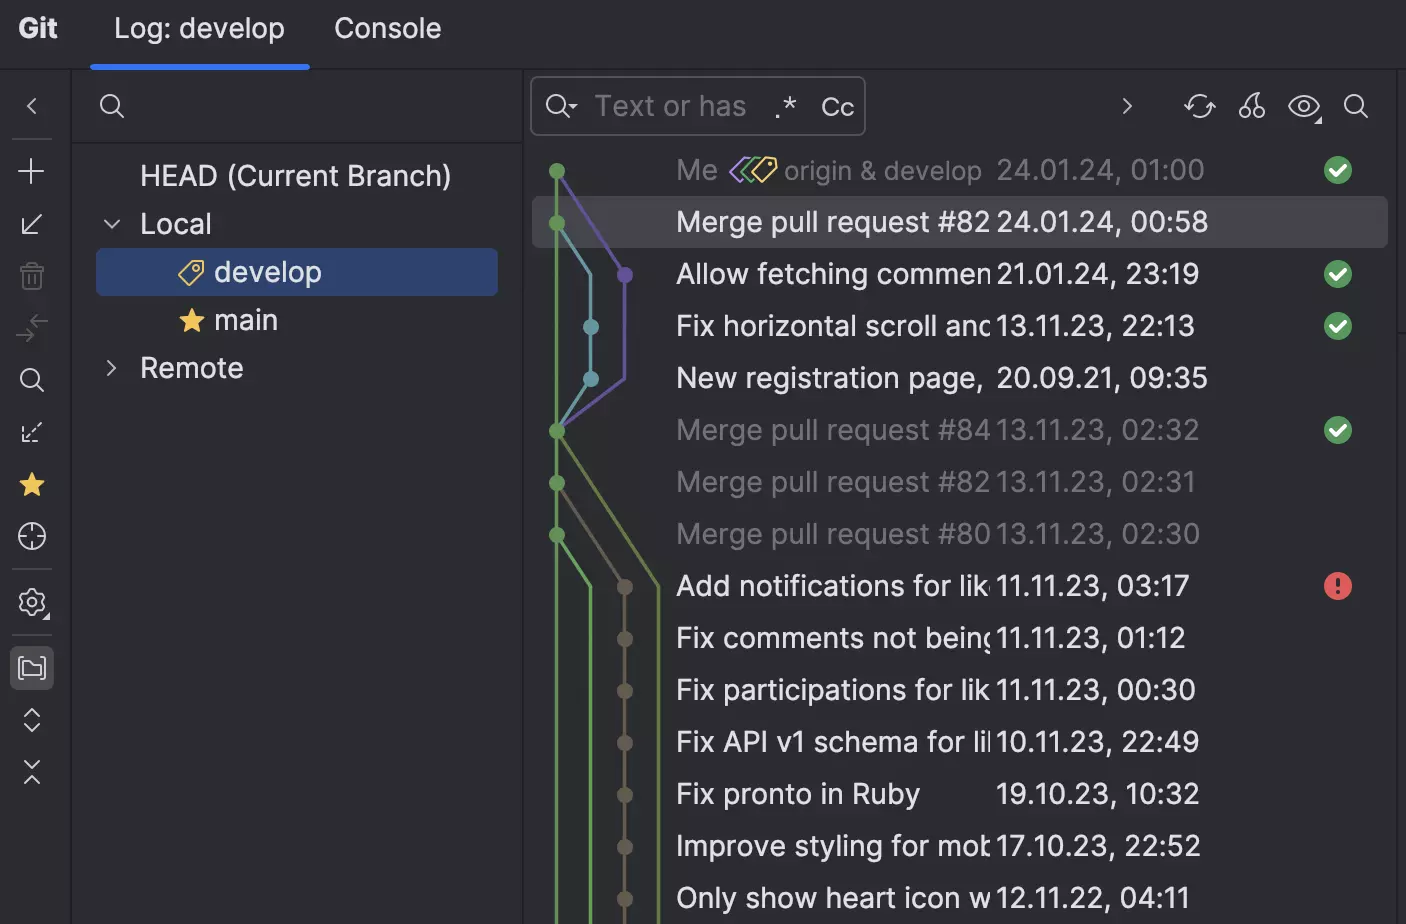Open the search history dropdown in filter
1406x924 pixels.
click(x=562, y=106)
